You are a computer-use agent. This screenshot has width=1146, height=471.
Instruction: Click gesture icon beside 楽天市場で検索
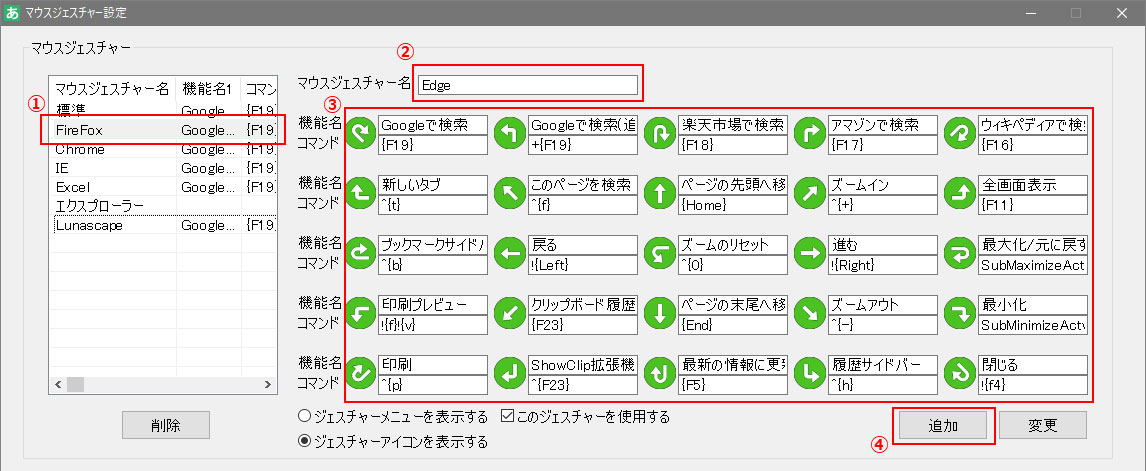point(661,135)
